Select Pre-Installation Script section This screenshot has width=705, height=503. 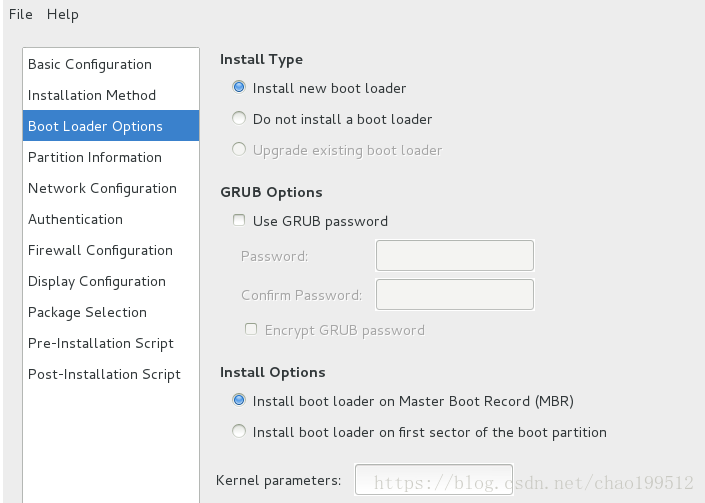tap(111, 343)
